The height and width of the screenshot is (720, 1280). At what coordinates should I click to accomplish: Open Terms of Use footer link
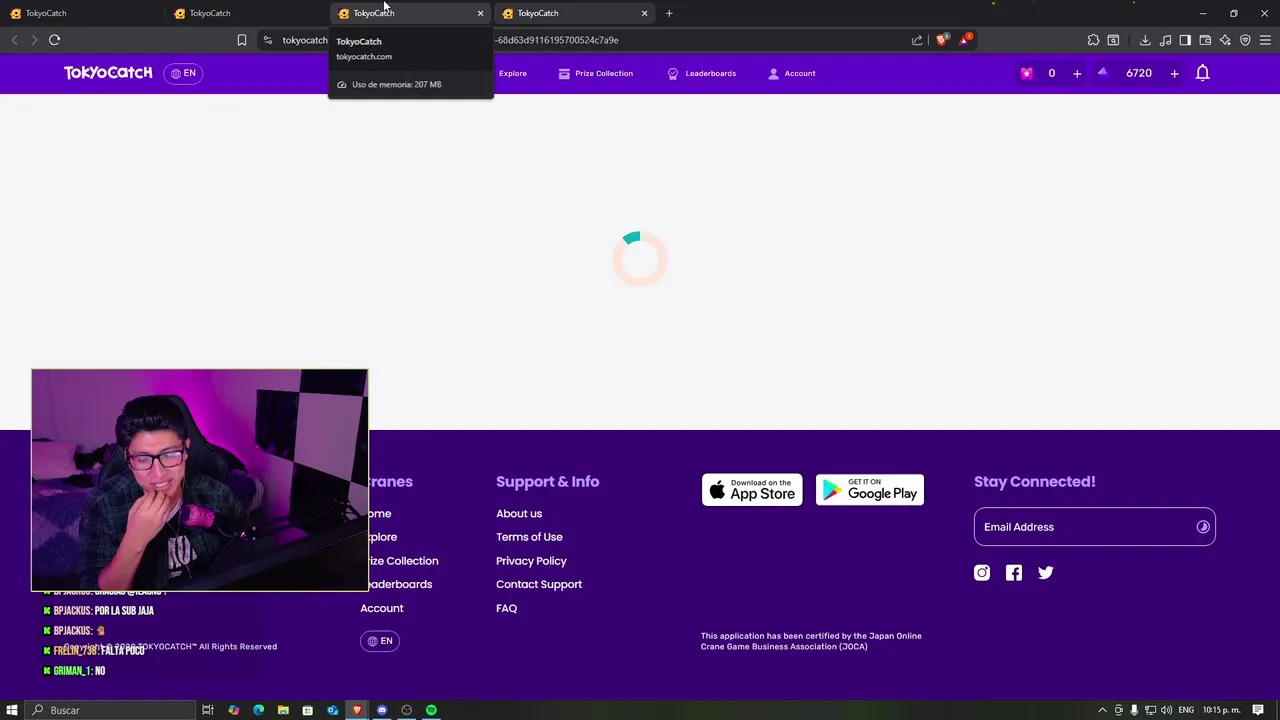coord(529,537)
